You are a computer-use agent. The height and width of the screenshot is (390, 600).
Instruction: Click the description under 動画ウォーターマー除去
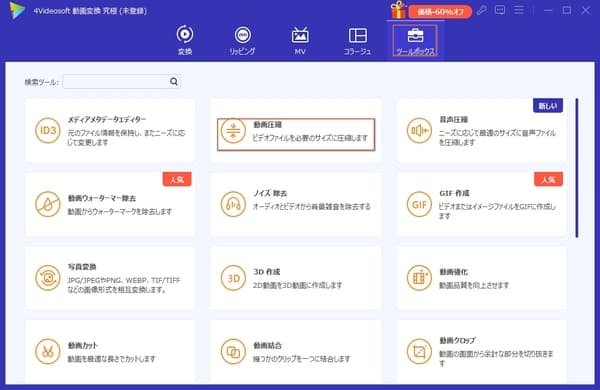coord(120,211)
